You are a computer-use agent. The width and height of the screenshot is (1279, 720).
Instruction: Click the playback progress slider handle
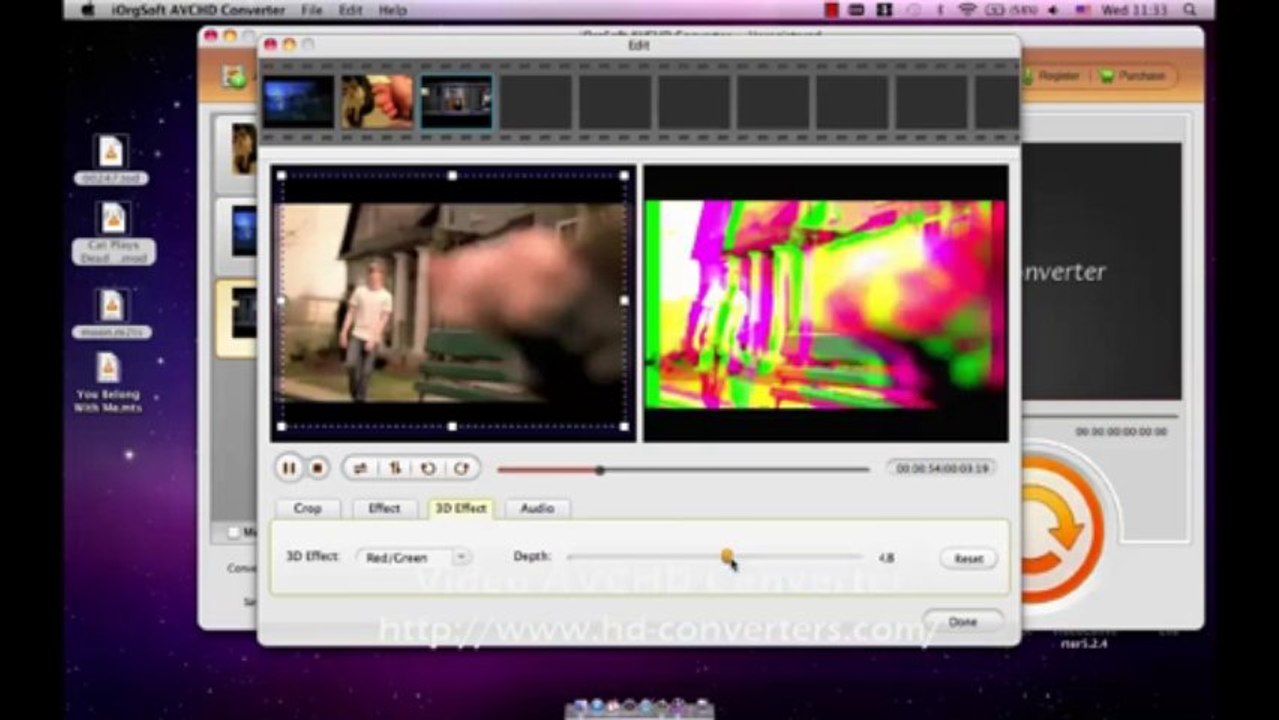point(600,470)
